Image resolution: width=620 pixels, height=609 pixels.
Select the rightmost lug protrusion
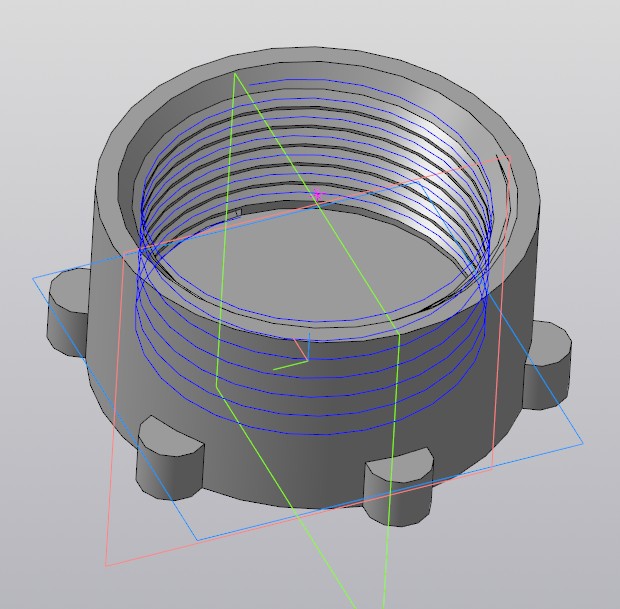[548, 366]
